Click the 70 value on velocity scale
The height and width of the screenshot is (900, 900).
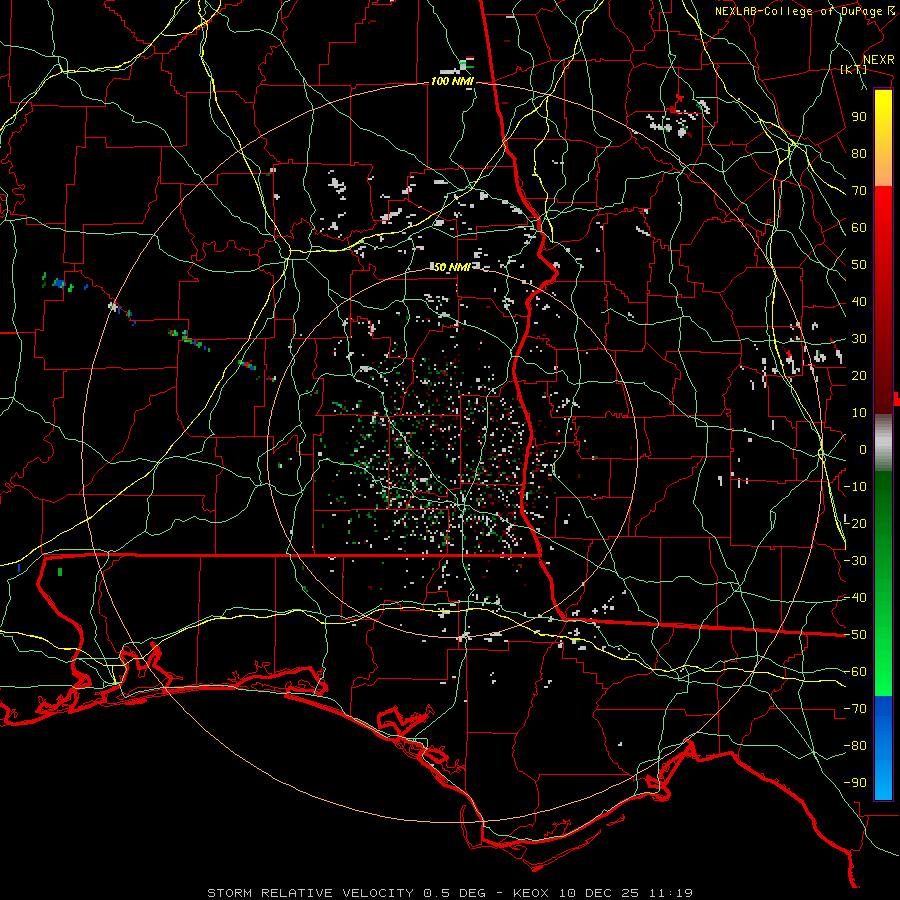[859, 191]
